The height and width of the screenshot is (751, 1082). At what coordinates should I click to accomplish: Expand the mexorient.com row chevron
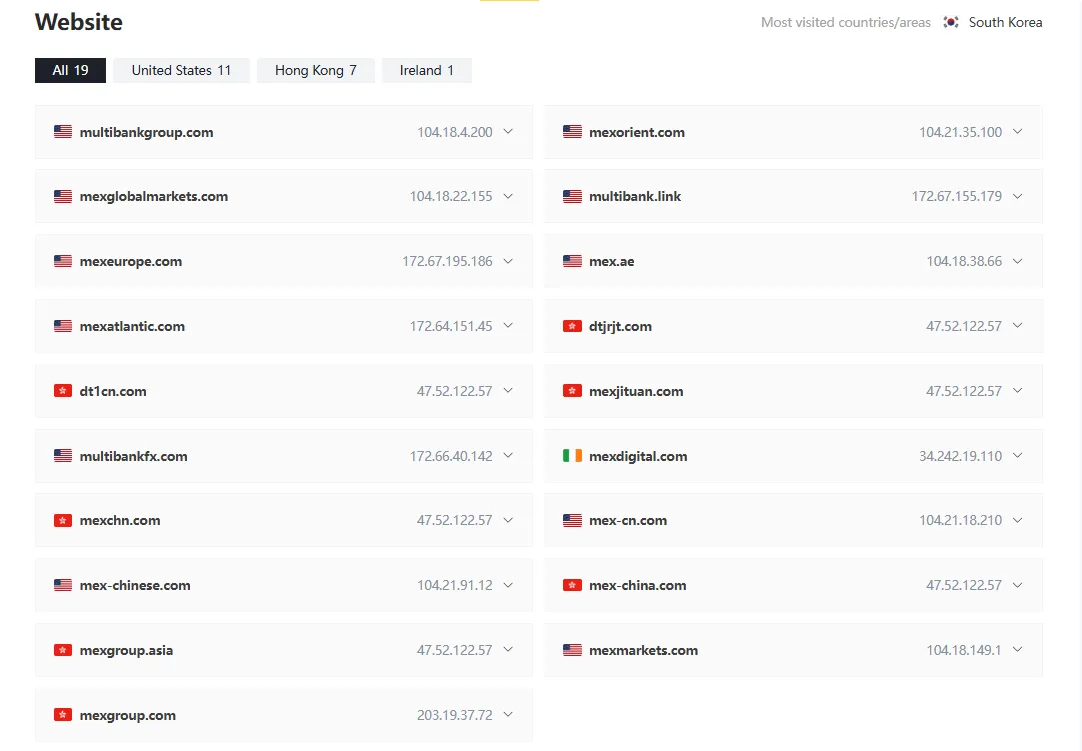1017,131
